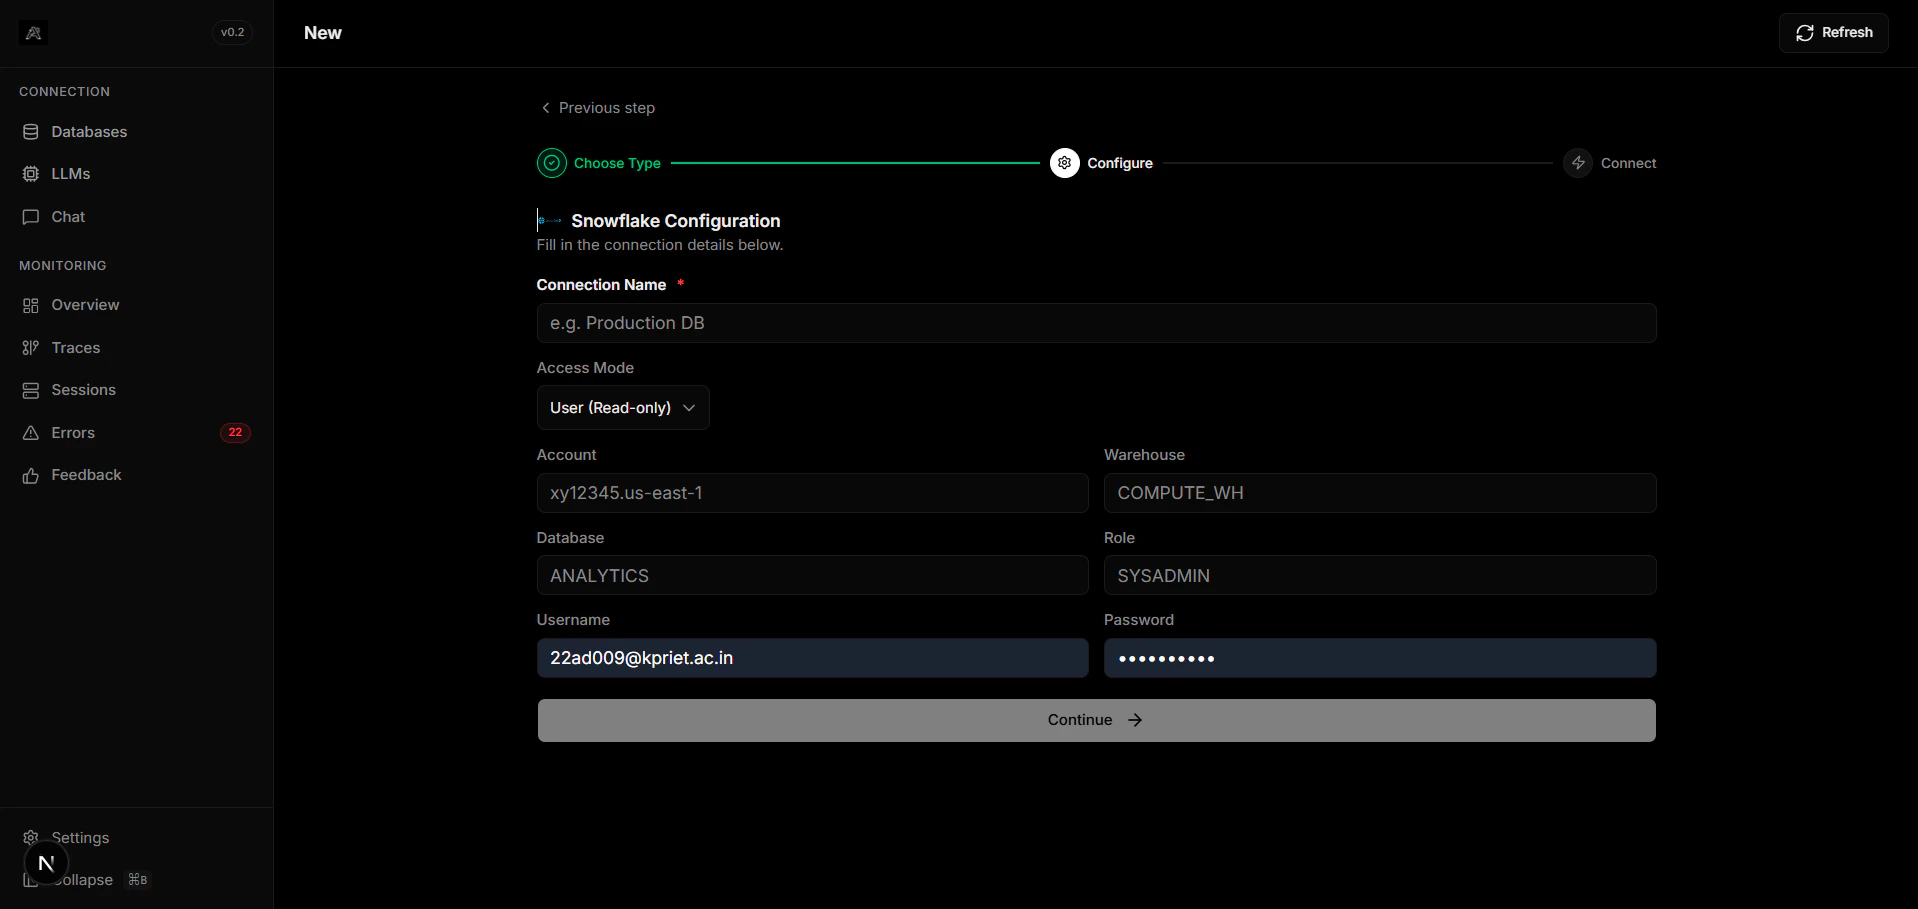The height and width of the screenshot is (909, 1918).
Task: Click into the Password field
Action: pos(1380,658)
